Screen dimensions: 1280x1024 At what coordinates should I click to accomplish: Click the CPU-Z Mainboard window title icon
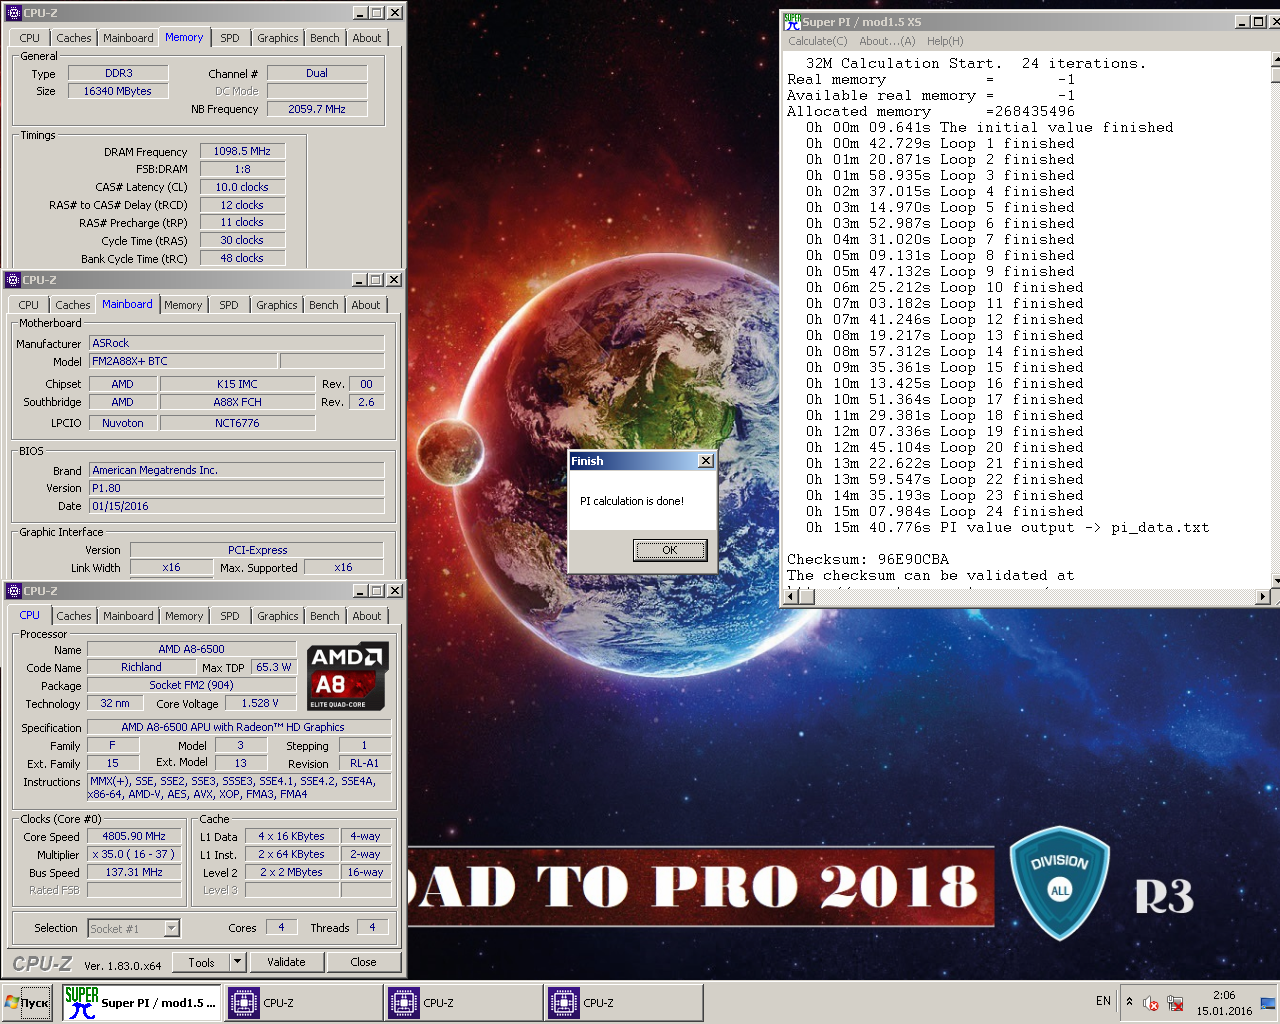point(13,280)
